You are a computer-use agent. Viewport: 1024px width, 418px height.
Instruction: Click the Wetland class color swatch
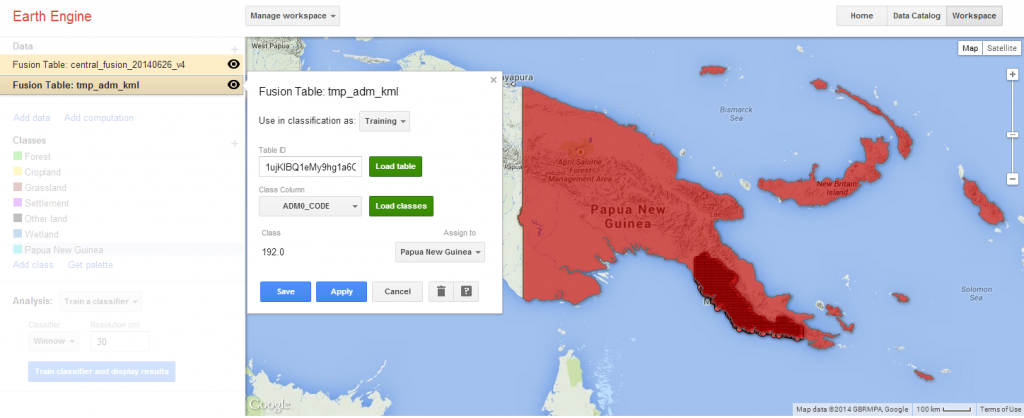coord(17,234)
